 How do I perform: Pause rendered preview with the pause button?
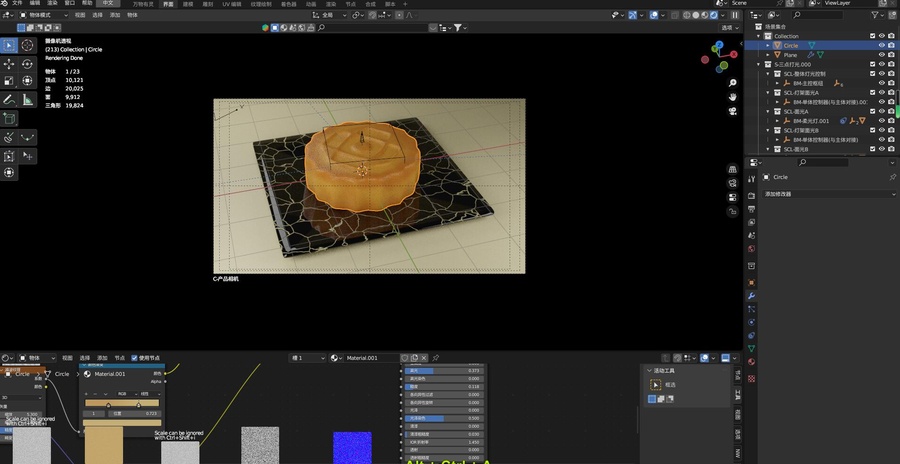735,15
